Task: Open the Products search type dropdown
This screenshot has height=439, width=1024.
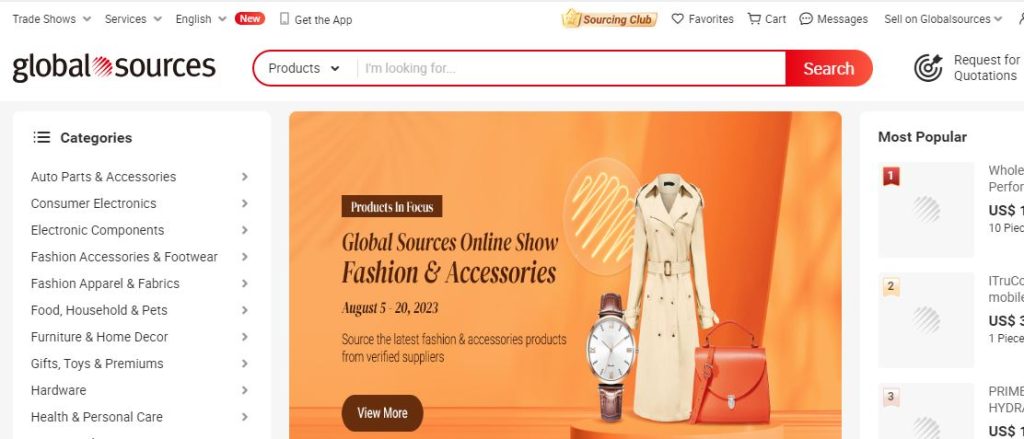Action: pyautogui.click(x=304, y=68)
